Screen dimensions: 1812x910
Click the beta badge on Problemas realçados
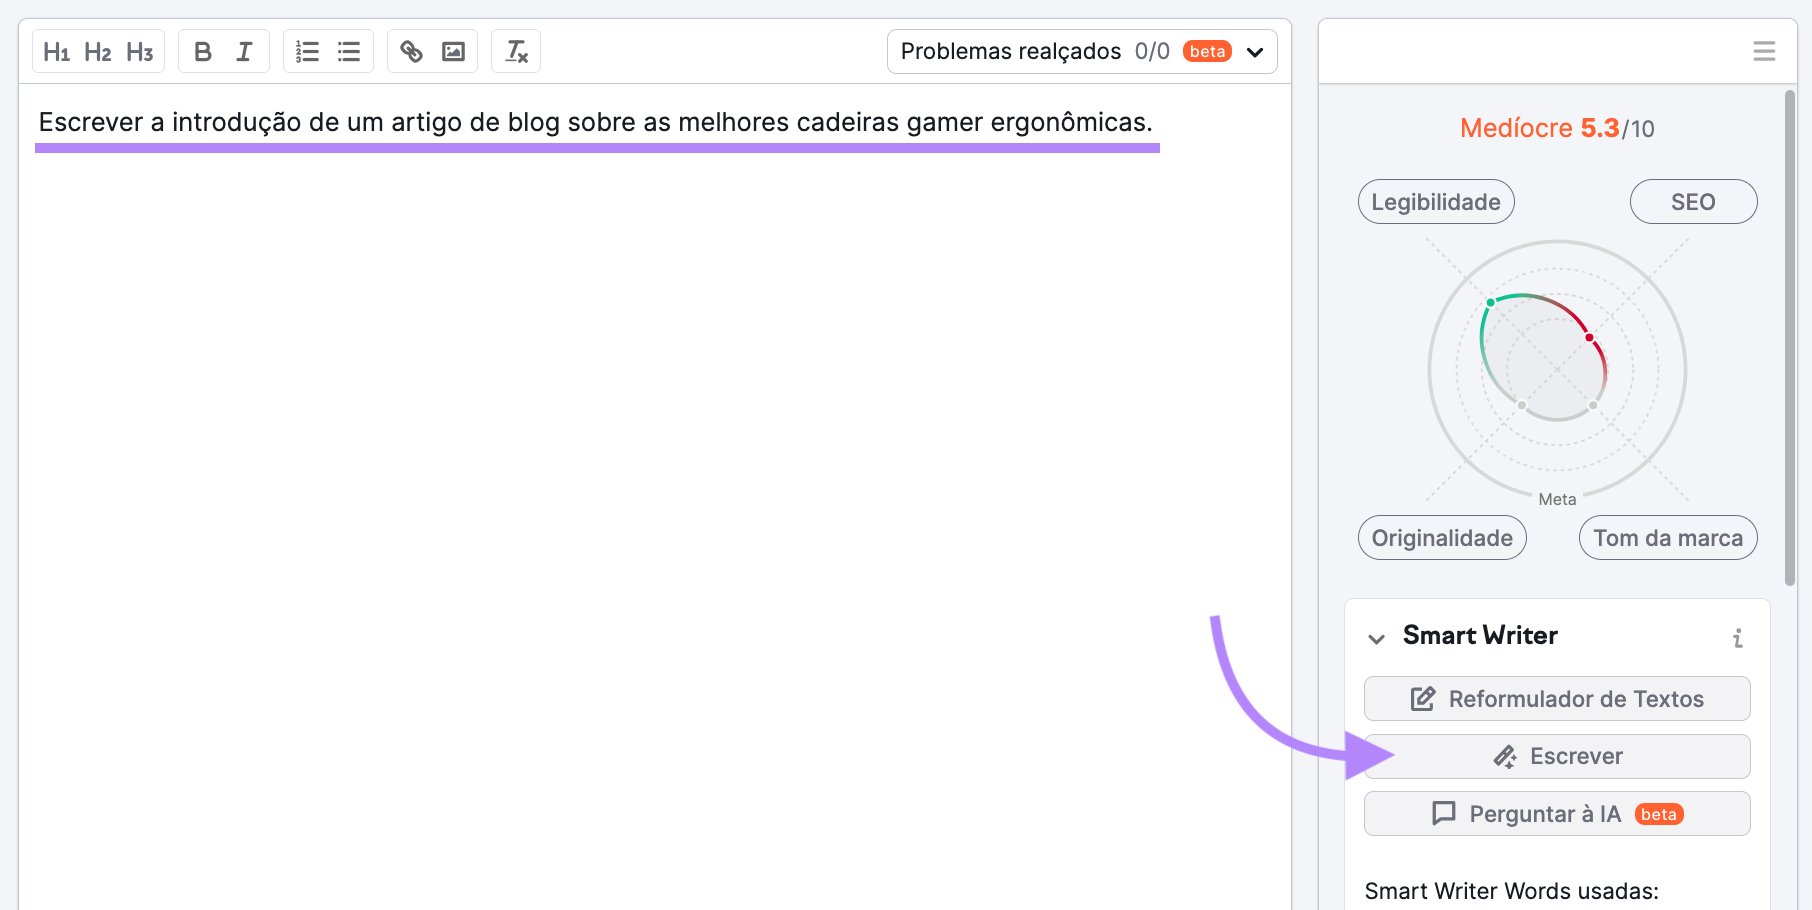click(1207, 52)
